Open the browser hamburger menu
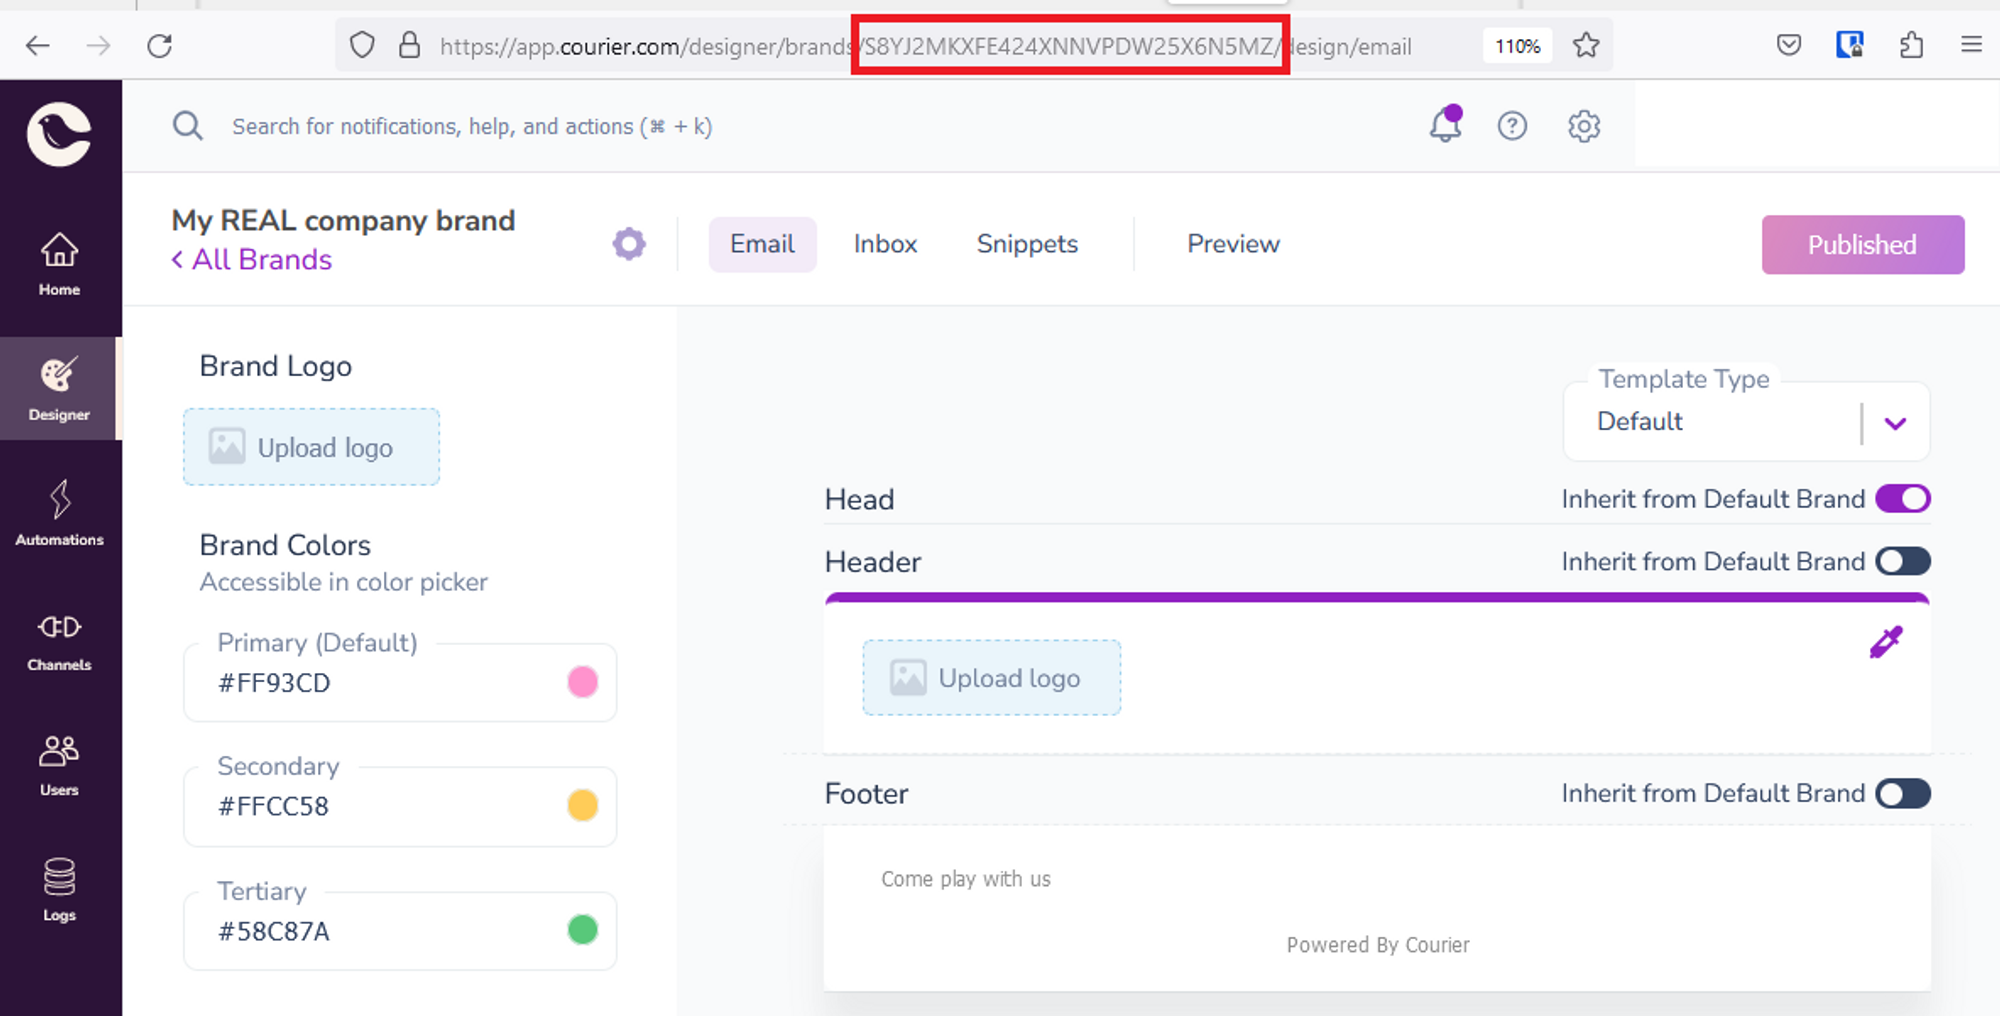The image size is (2000, 1016). click(1972, 44)
